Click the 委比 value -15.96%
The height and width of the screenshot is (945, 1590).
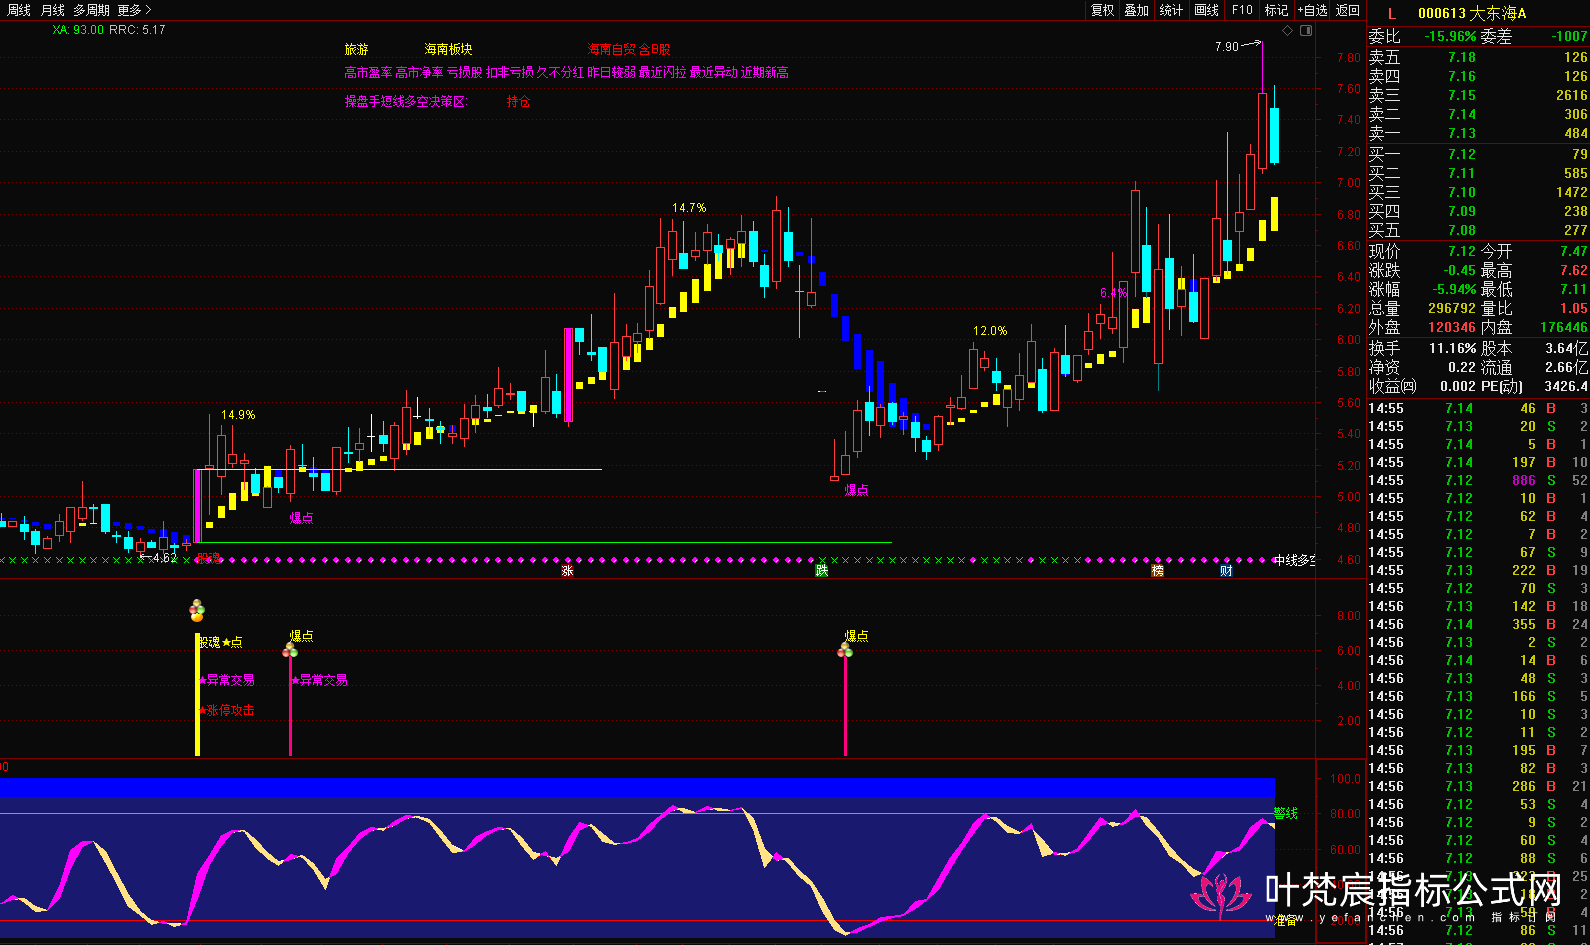1450,36
